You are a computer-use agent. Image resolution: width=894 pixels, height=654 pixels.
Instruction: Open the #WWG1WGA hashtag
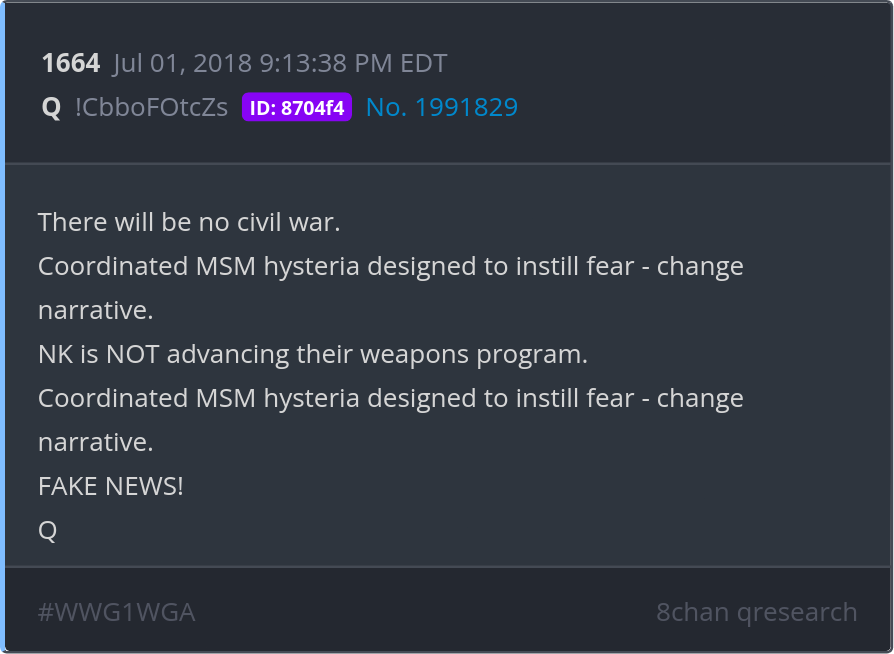pyautogui.click(x=116, y=612)
